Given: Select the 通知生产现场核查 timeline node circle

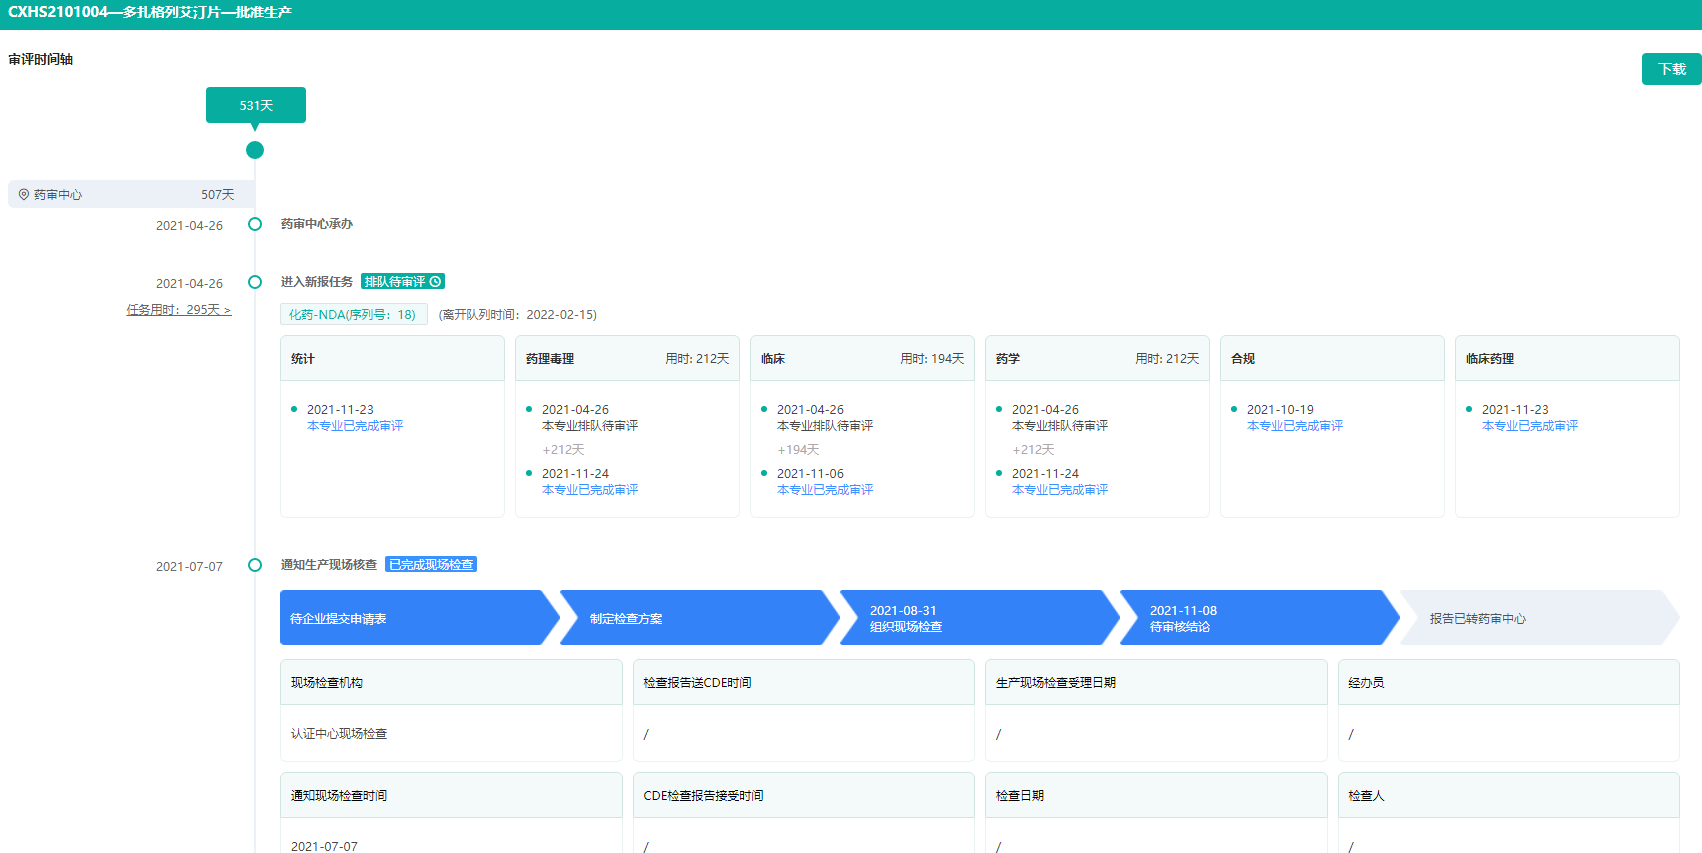Looking at the screenshot, I should pyautogui.click(x=255, y=565).
